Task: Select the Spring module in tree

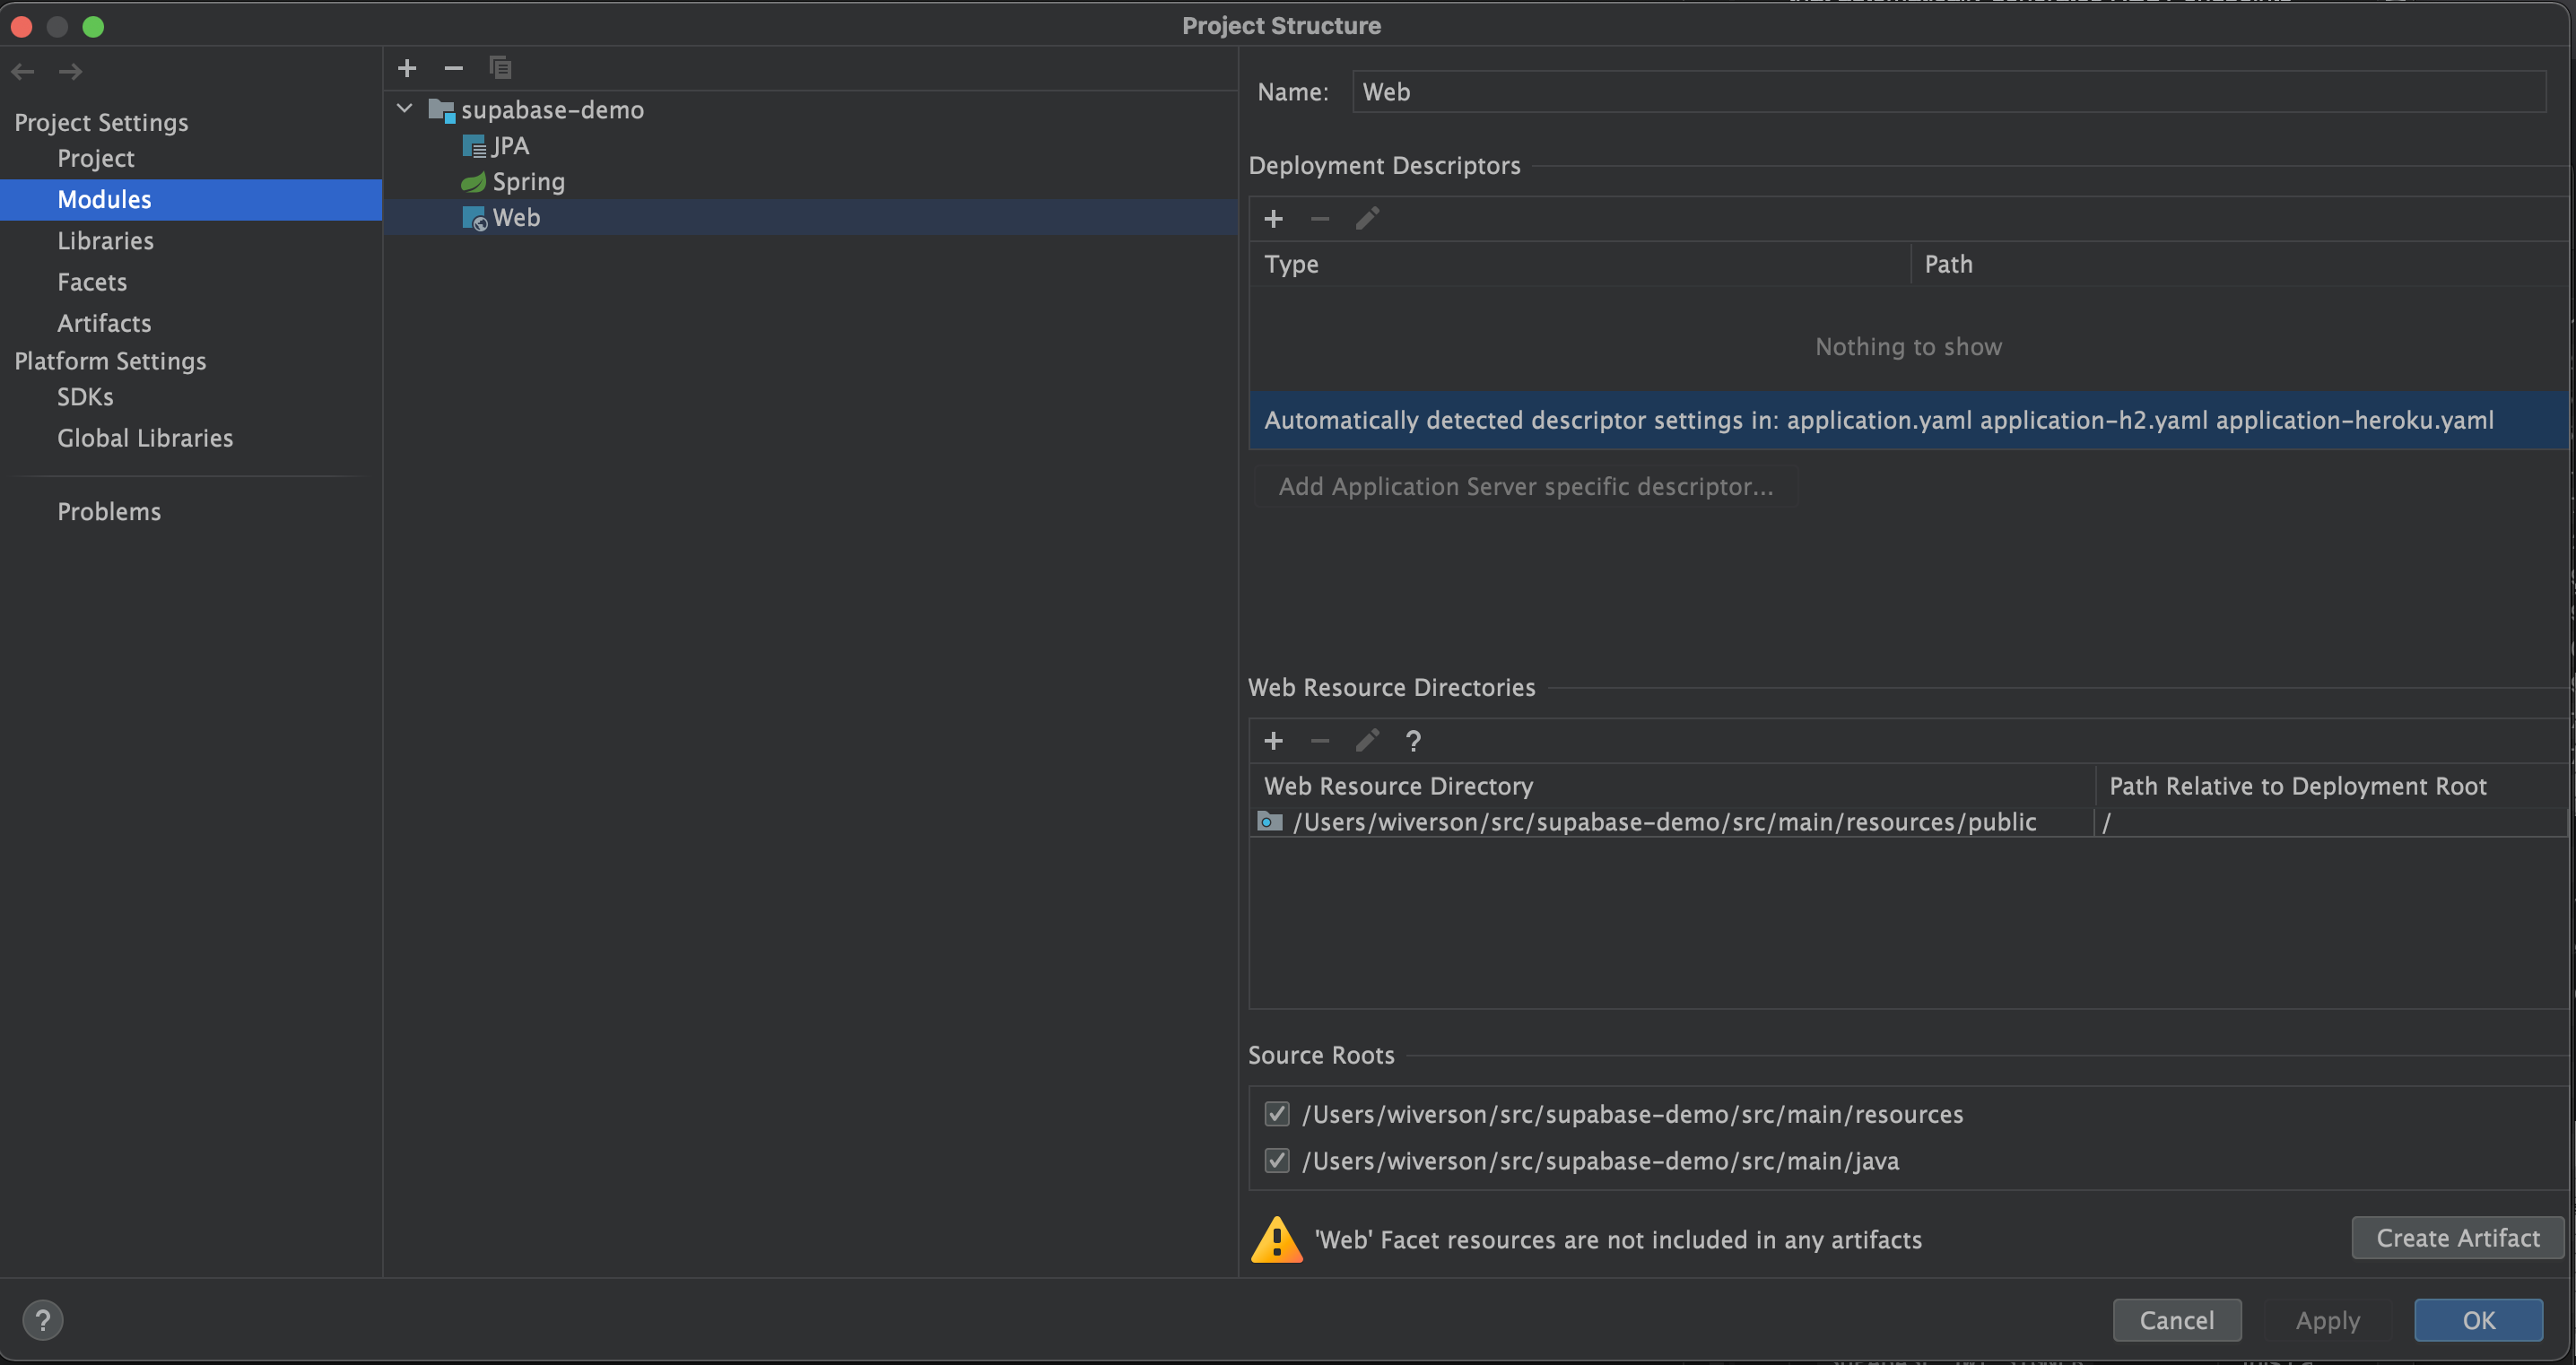Action: point(525,180)
